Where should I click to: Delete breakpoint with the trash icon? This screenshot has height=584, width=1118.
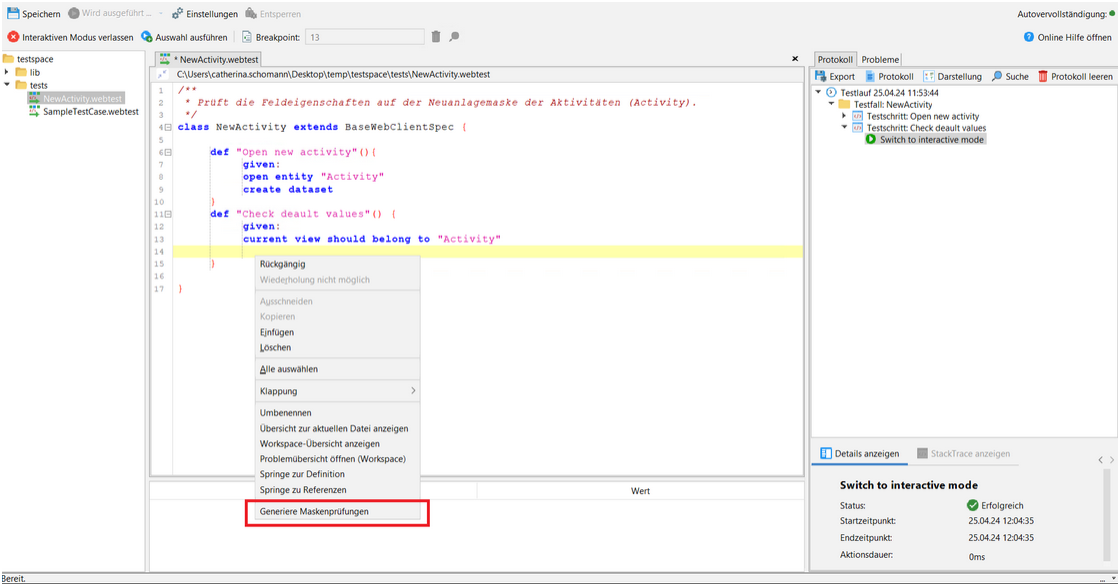pos(435,37)
